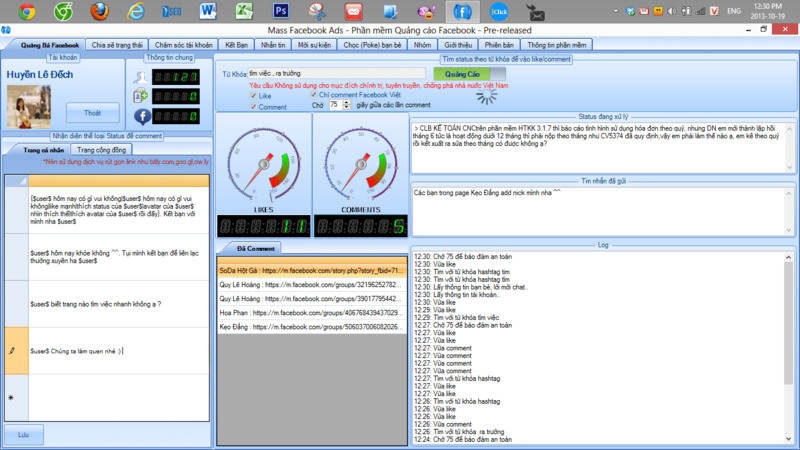Click the network signal tray icon

point(701,11)
